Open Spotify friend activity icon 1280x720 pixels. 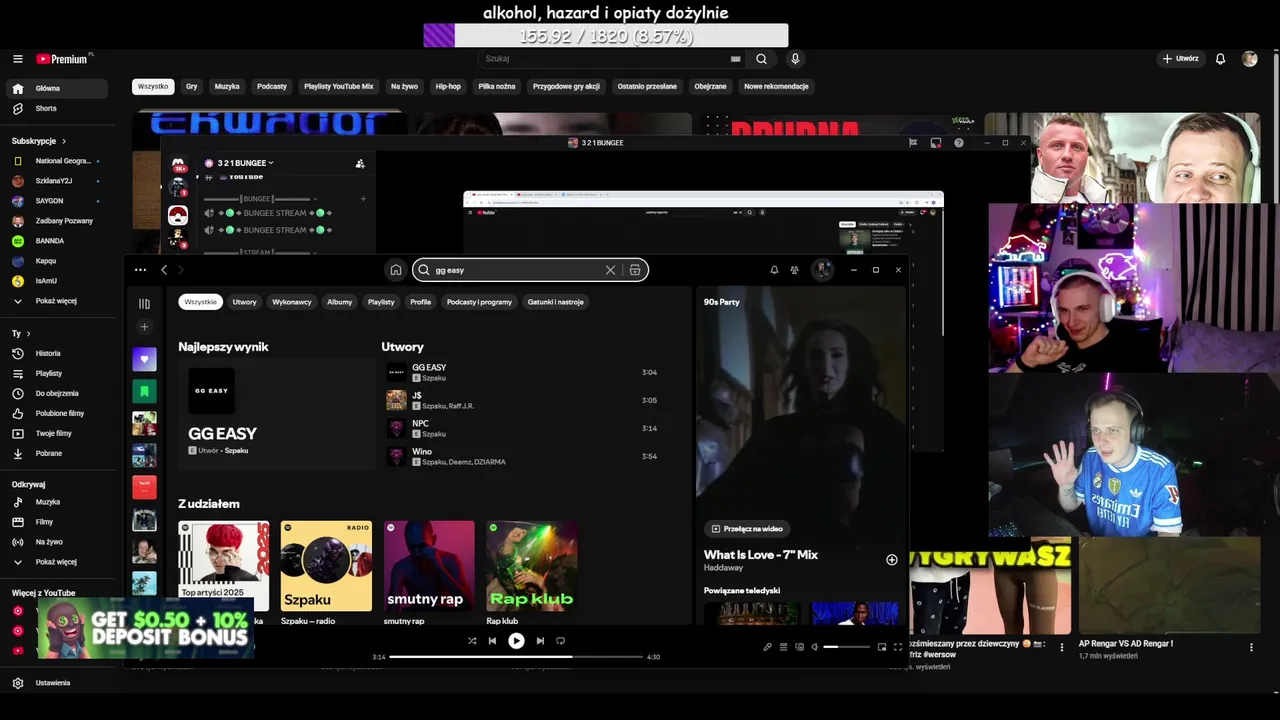pos(794,270)
